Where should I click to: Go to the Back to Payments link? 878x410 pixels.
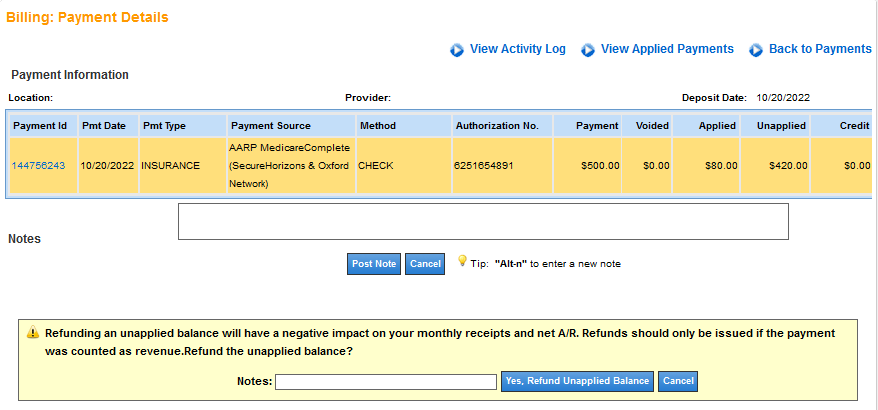[x=819, y=49]
